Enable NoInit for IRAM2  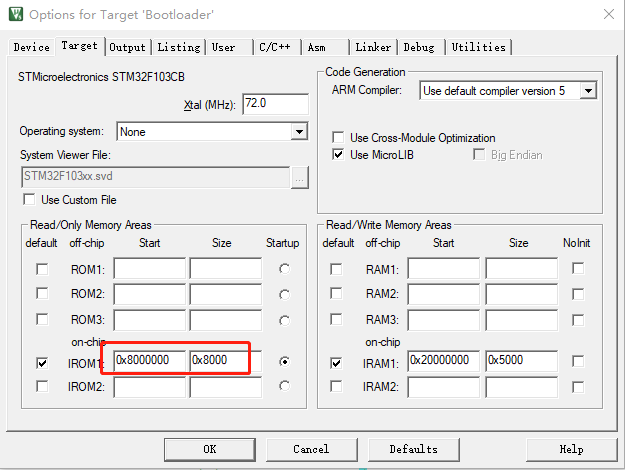coord(578,387)
